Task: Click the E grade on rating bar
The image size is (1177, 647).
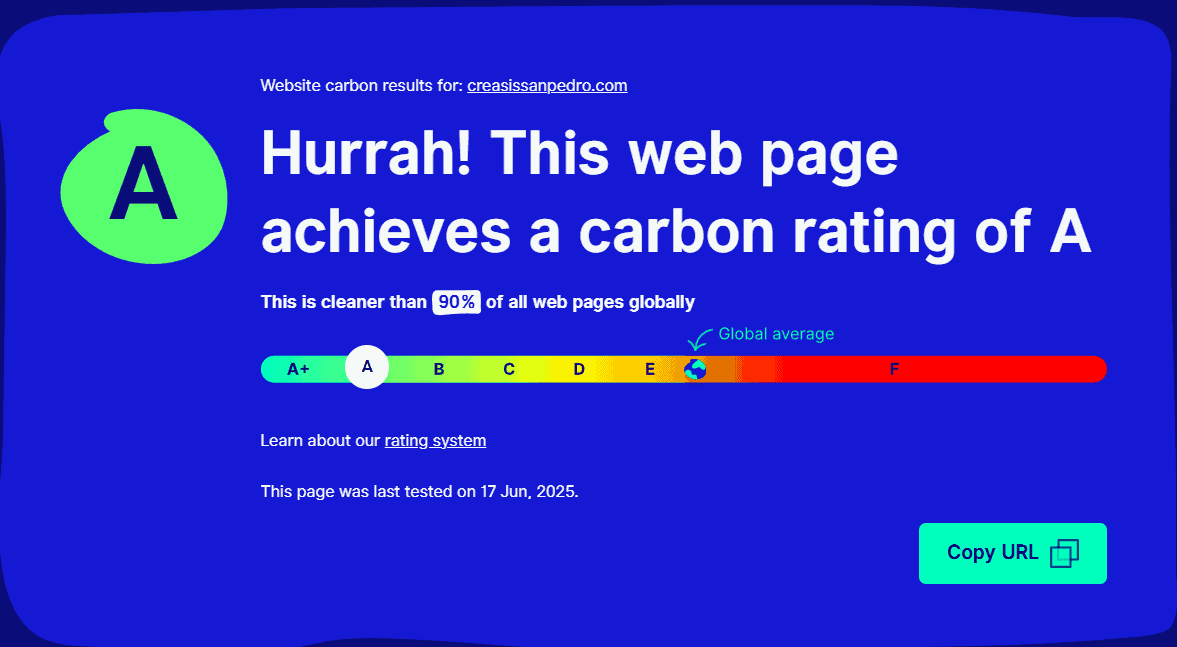Action: click(649, 369)
